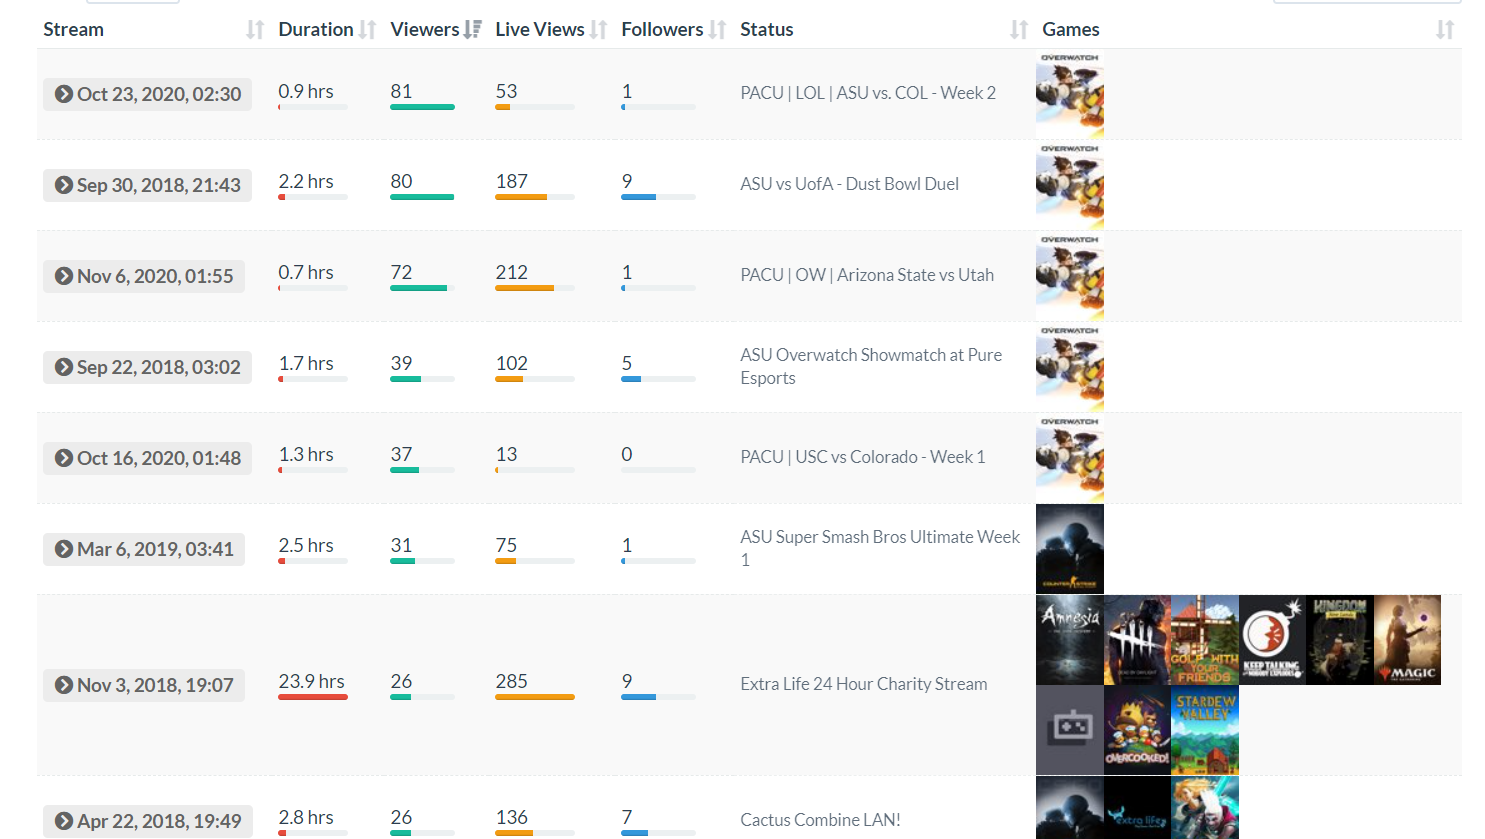Click Overwatch thumbnail in Pure Esports Showmatch row
Screen dimensions: 1485x839
[1070, 367]
